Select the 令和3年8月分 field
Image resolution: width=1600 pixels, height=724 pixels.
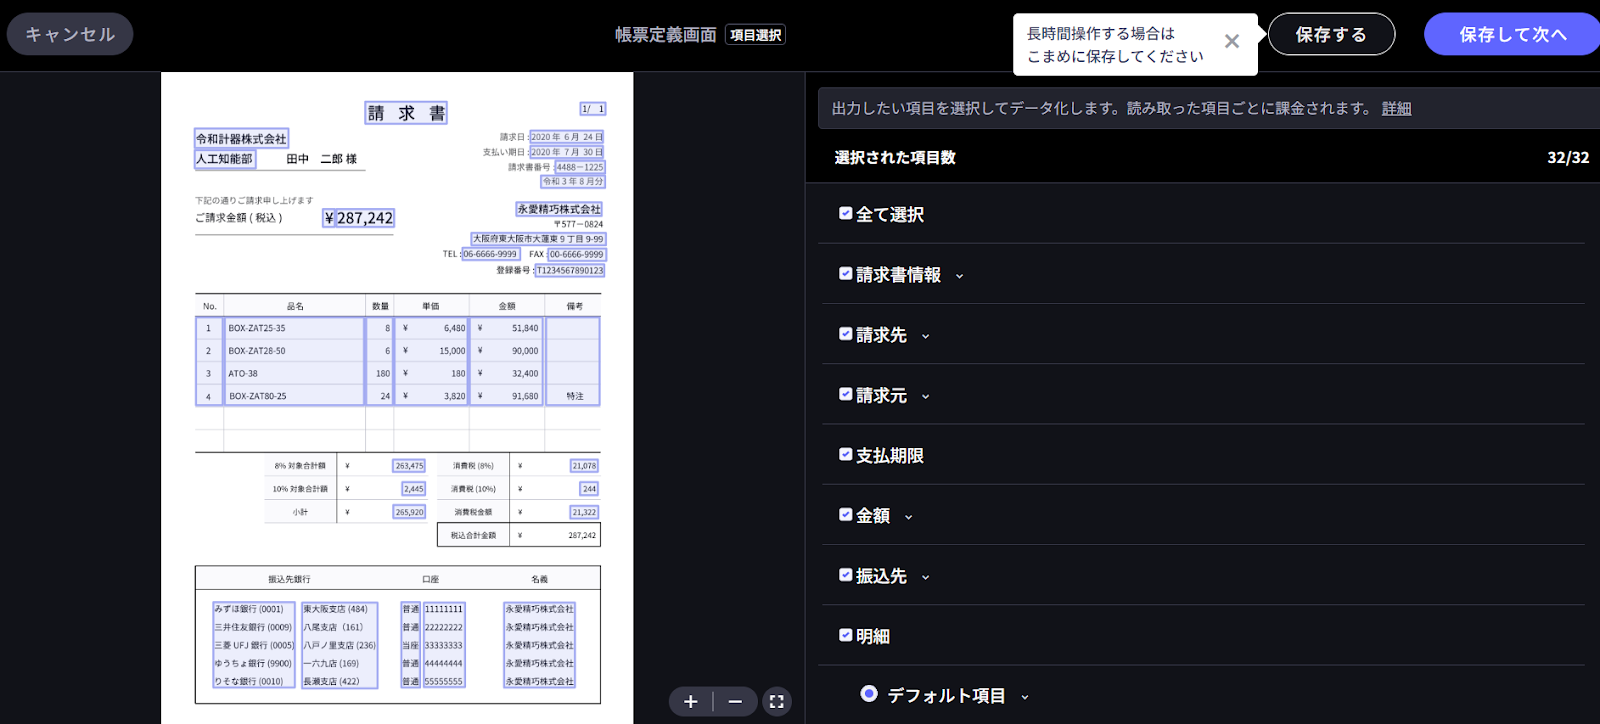point(573,182)
